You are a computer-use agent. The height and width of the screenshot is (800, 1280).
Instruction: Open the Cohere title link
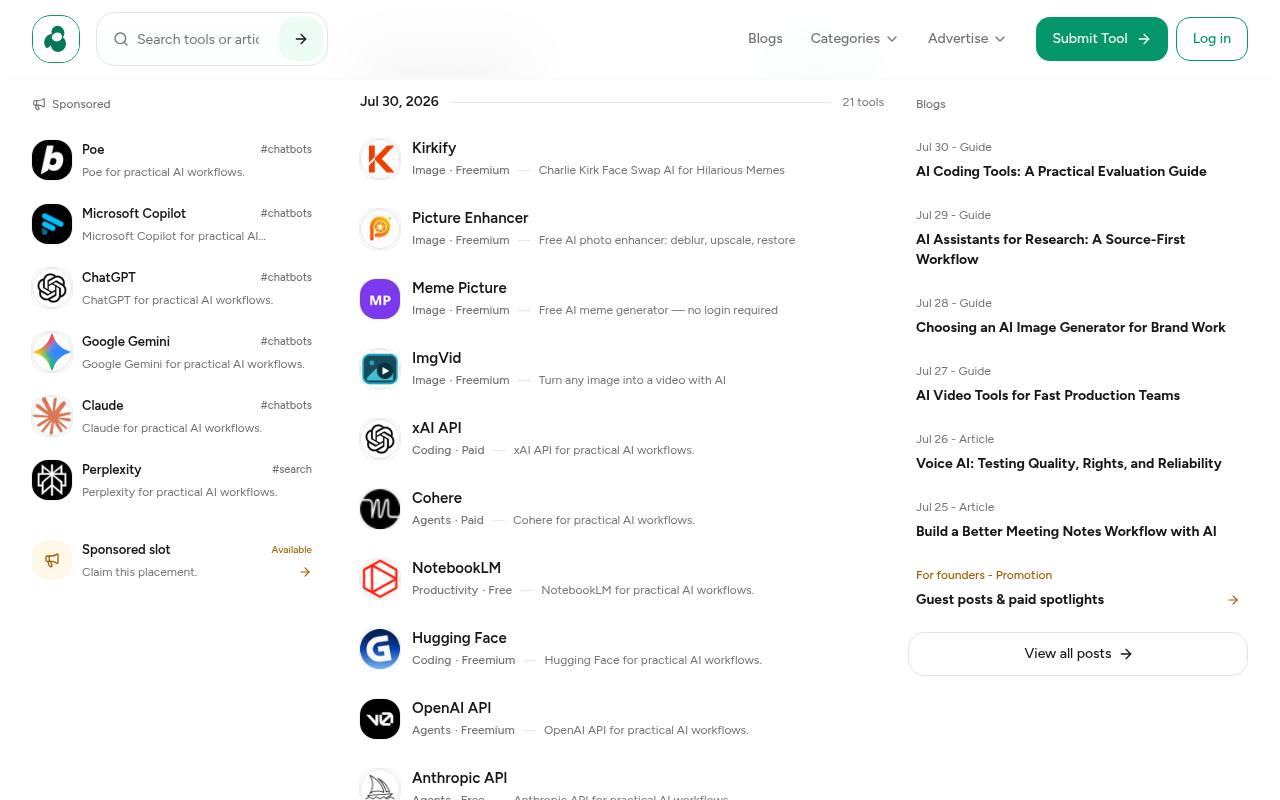pos(437,498)
